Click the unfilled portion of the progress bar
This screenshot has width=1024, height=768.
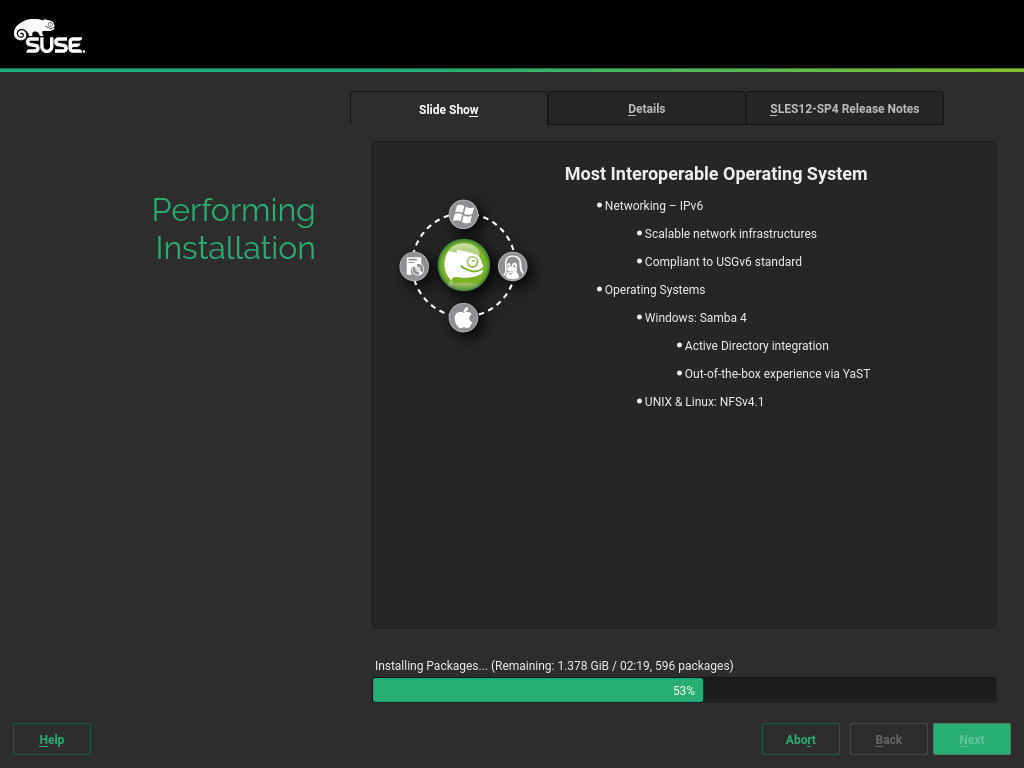[x=848, y=690]
